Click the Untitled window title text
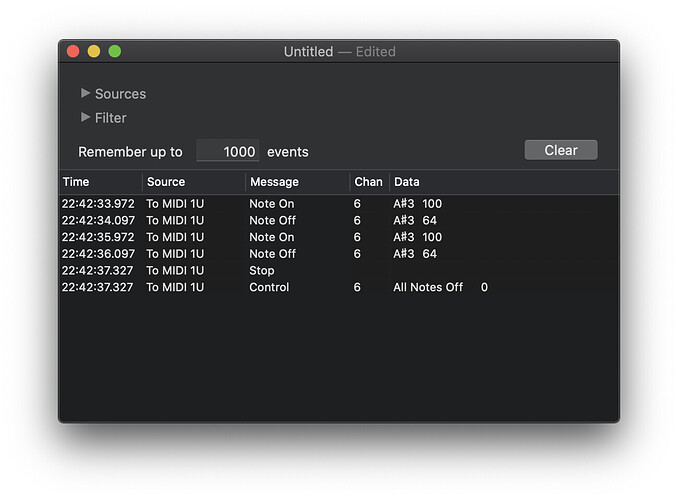 308,51
